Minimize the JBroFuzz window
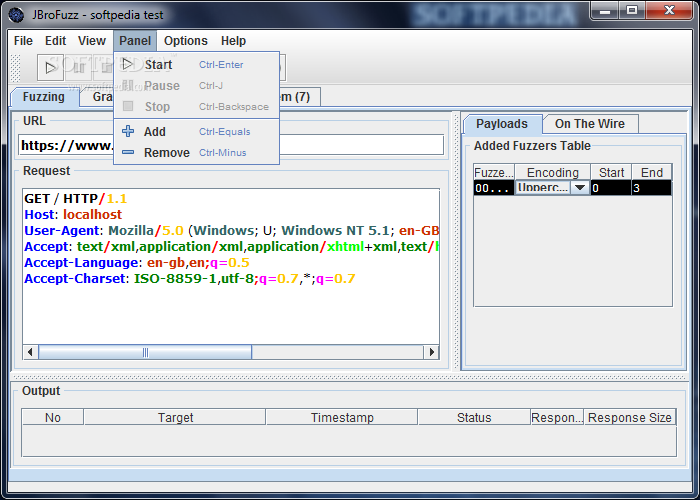The width and height of the screenshot is (700, 500). 605,11
